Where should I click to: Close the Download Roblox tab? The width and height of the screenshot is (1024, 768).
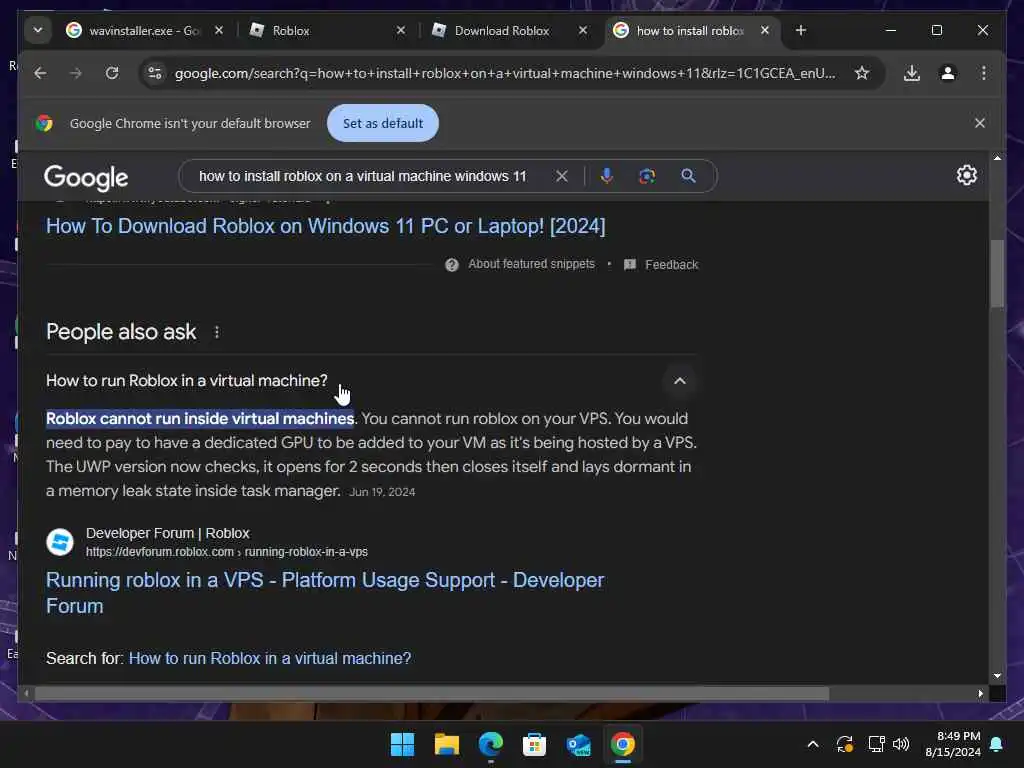pos(583,31)
